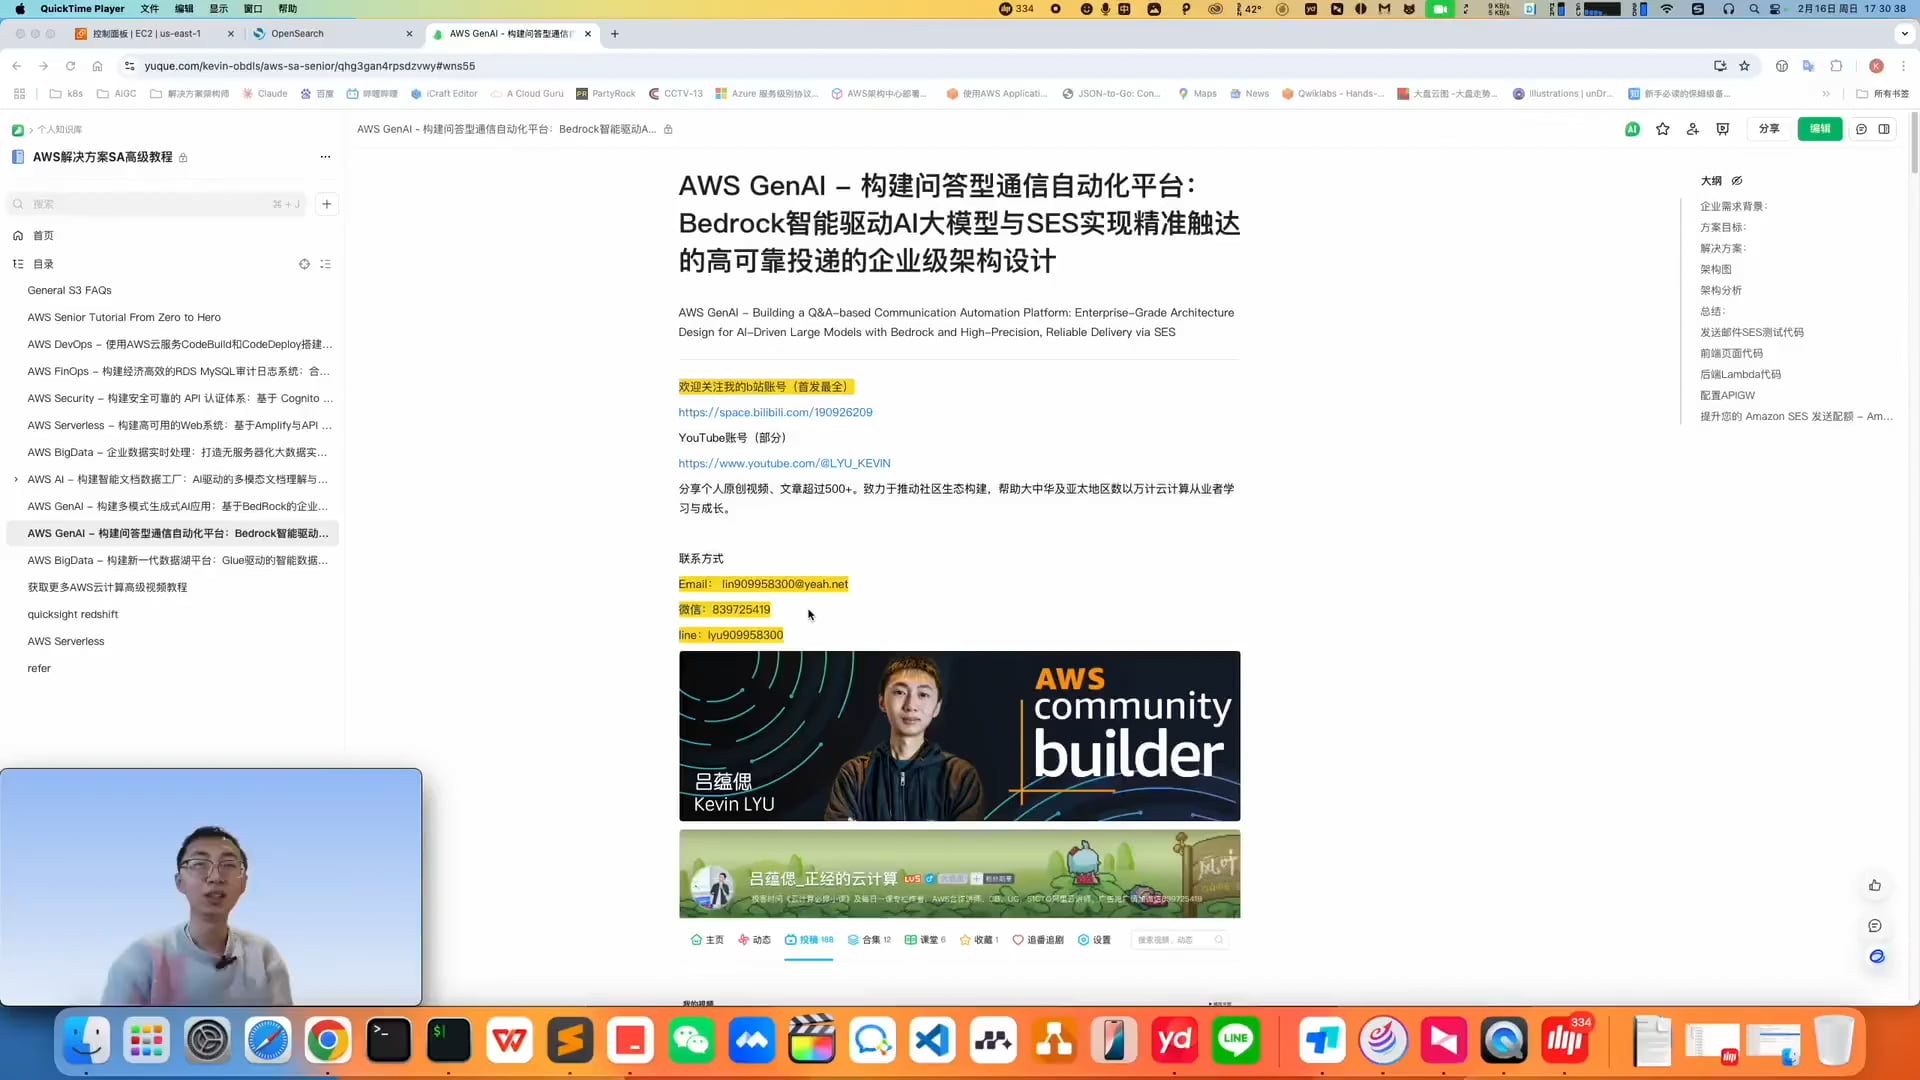Click the green 编辑 edit button
The width and height of the screenshot is (1920, 1080).
coord(1819,129)
